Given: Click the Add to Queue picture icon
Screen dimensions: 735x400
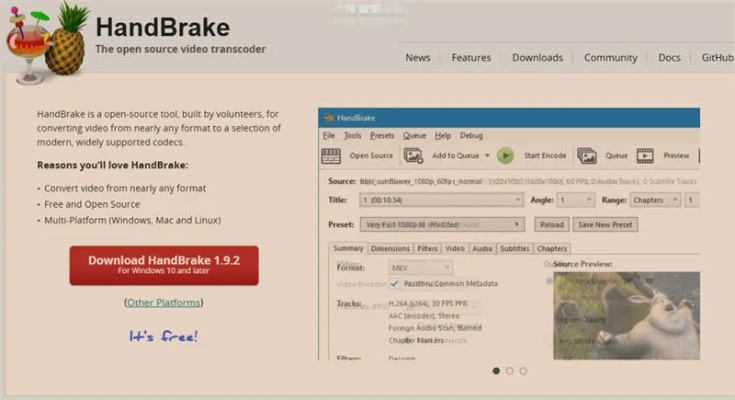Looking at the screenshot, I should 413,156.
